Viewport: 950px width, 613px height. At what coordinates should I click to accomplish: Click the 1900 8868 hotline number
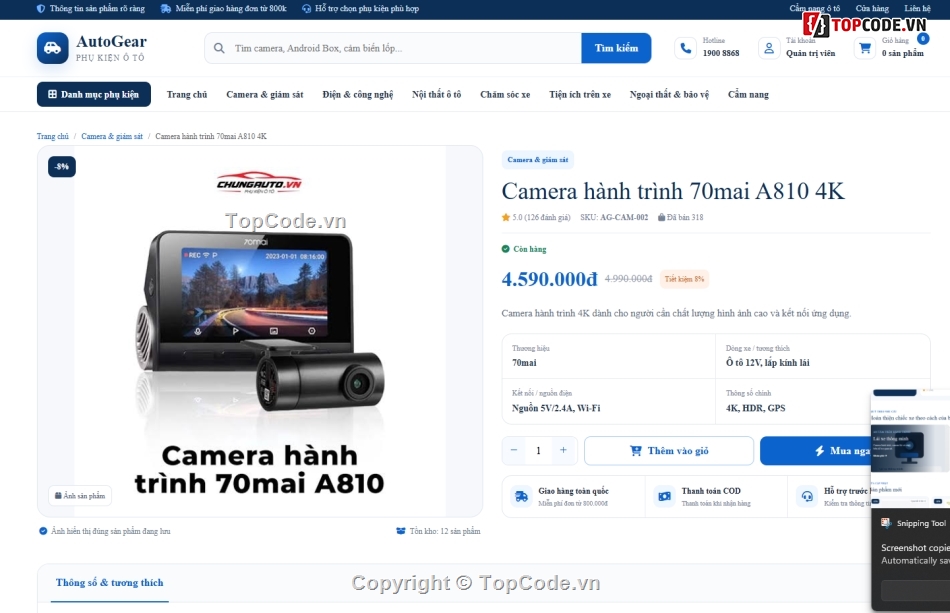(x=721, y=53)
